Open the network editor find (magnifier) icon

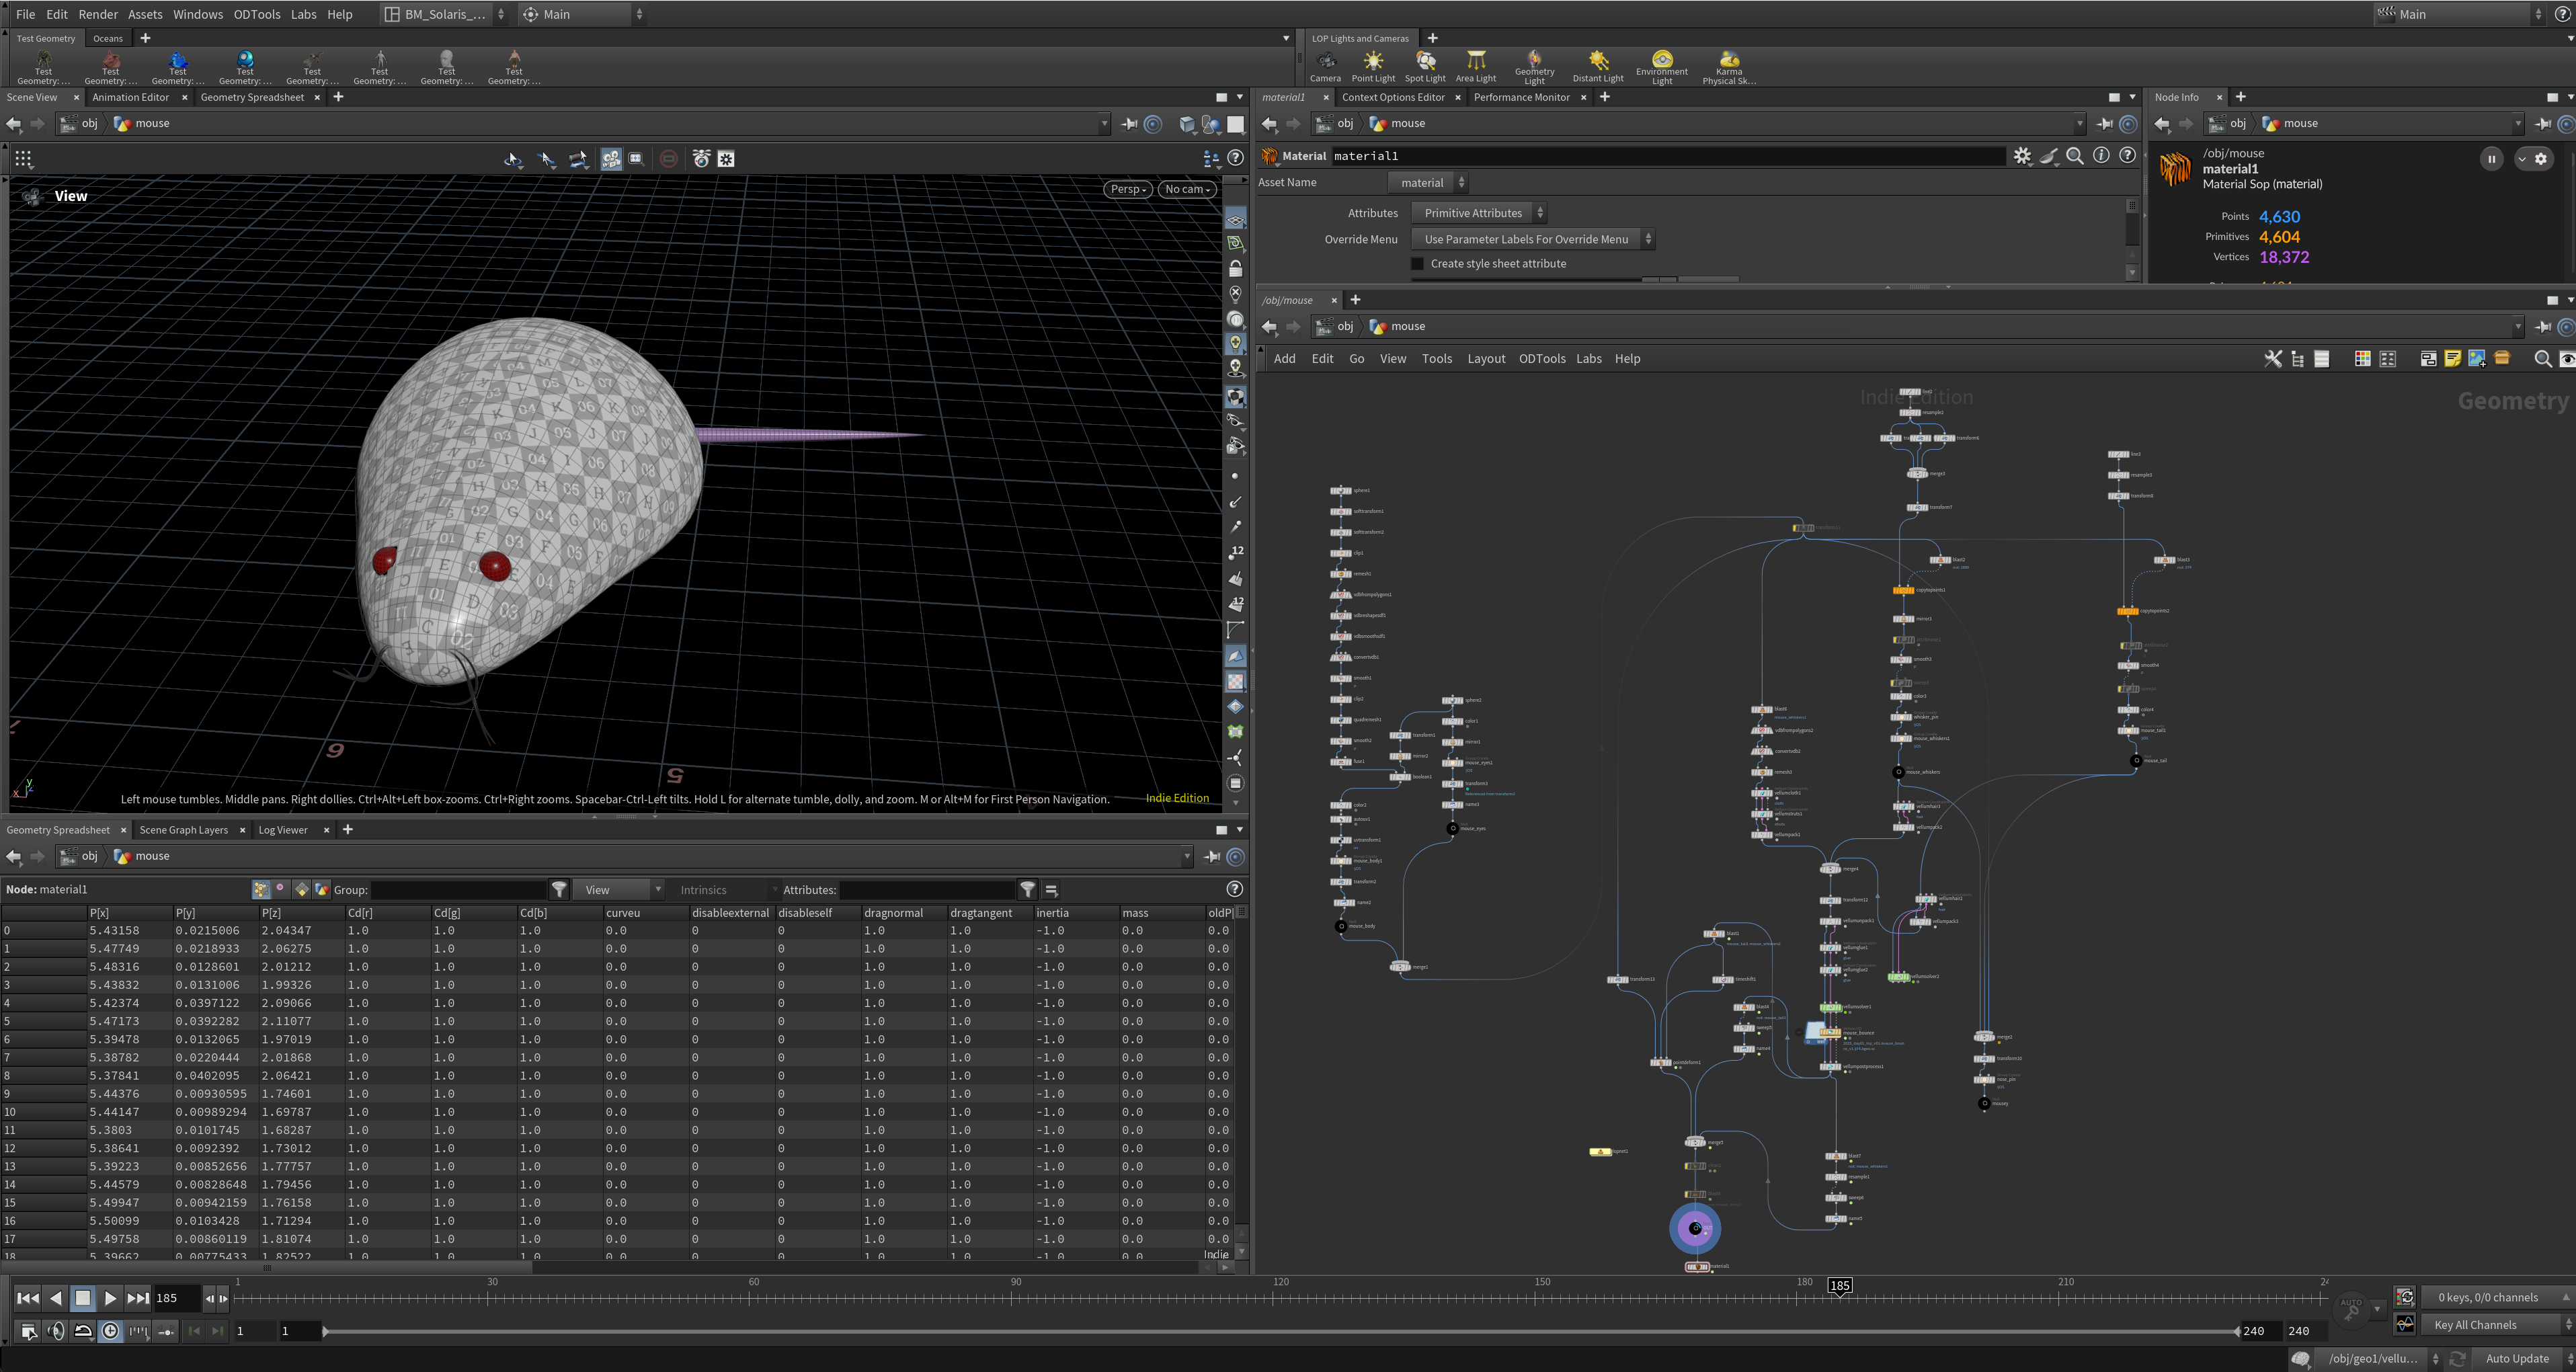coord(2542,359)
